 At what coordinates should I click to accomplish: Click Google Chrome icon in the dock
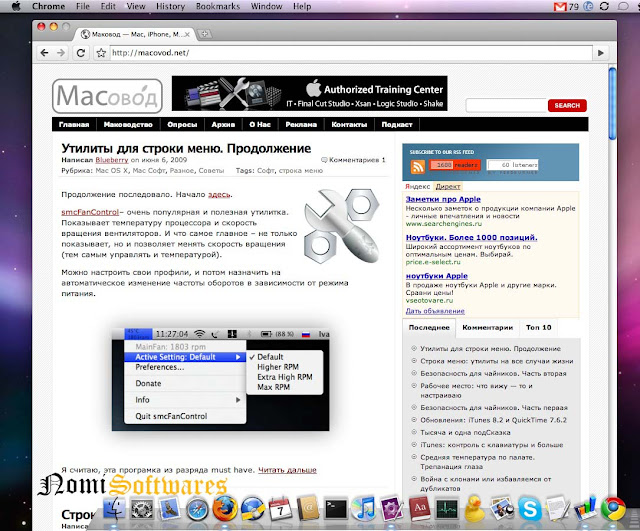point(613,509)
